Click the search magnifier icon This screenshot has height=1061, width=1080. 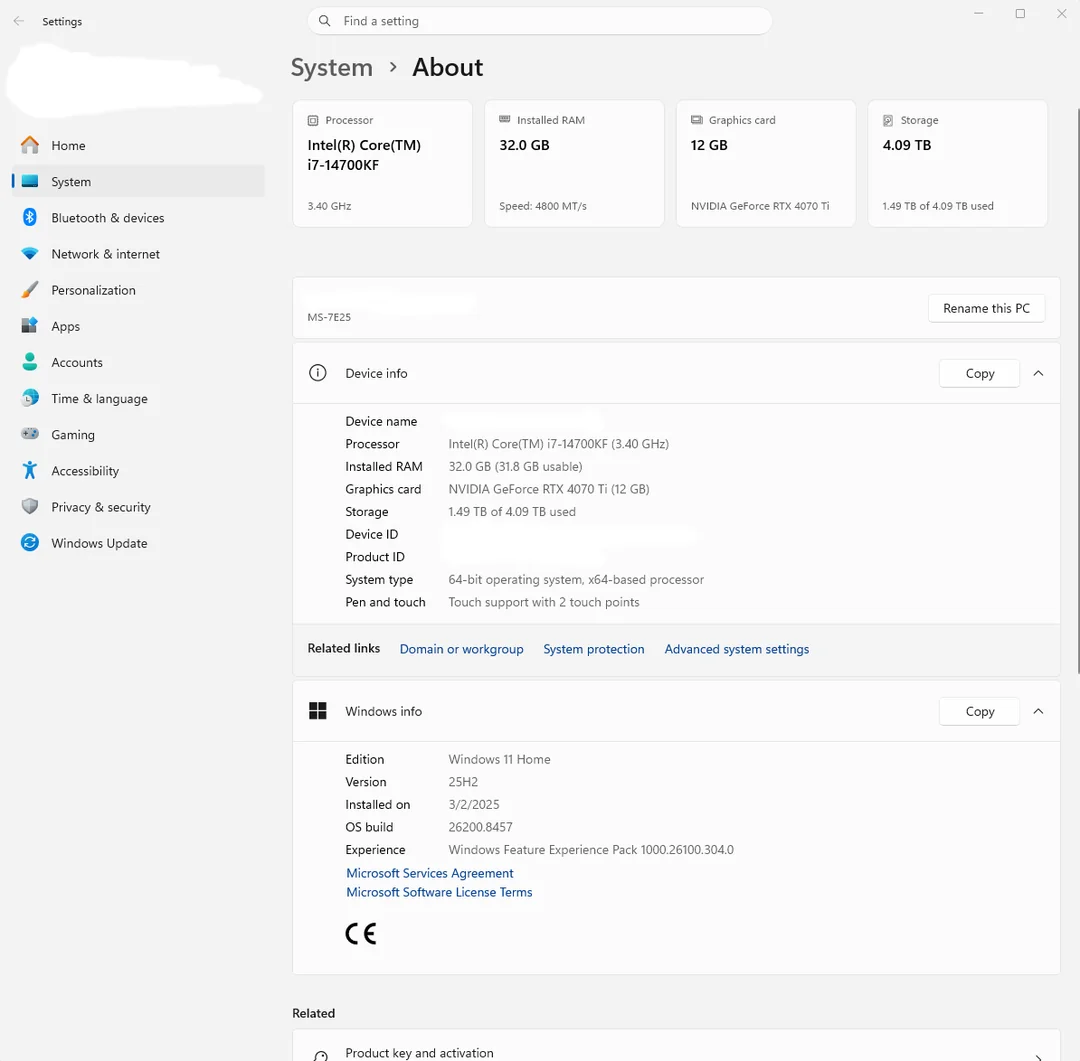[x=324, y=21]
